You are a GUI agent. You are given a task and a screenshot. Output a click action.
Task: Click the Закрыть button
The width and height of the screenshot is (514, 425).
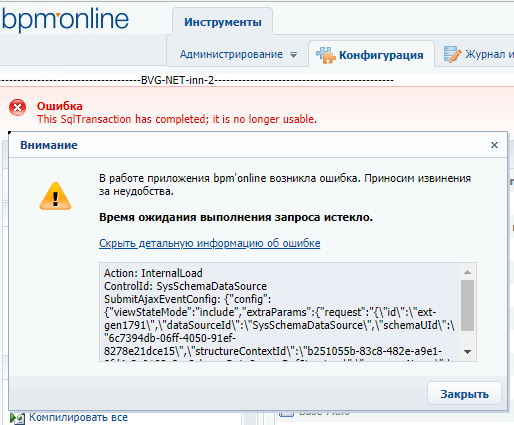point(464,394)
